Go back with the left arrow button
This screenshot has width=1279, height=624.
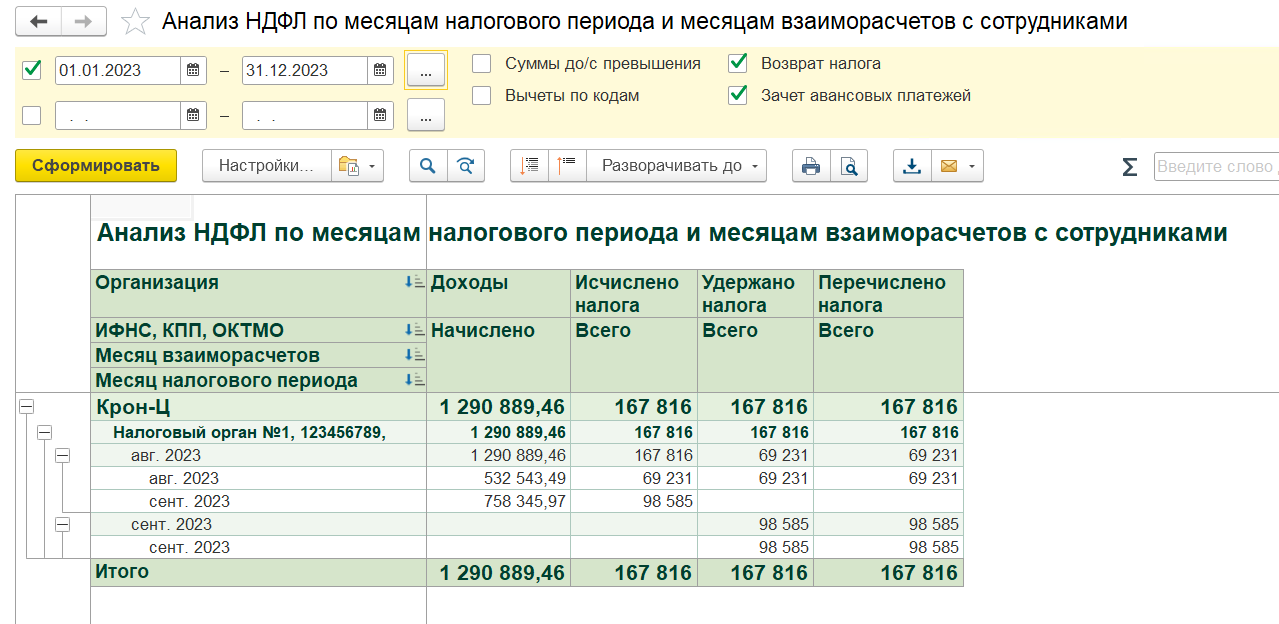coord(38,21)
